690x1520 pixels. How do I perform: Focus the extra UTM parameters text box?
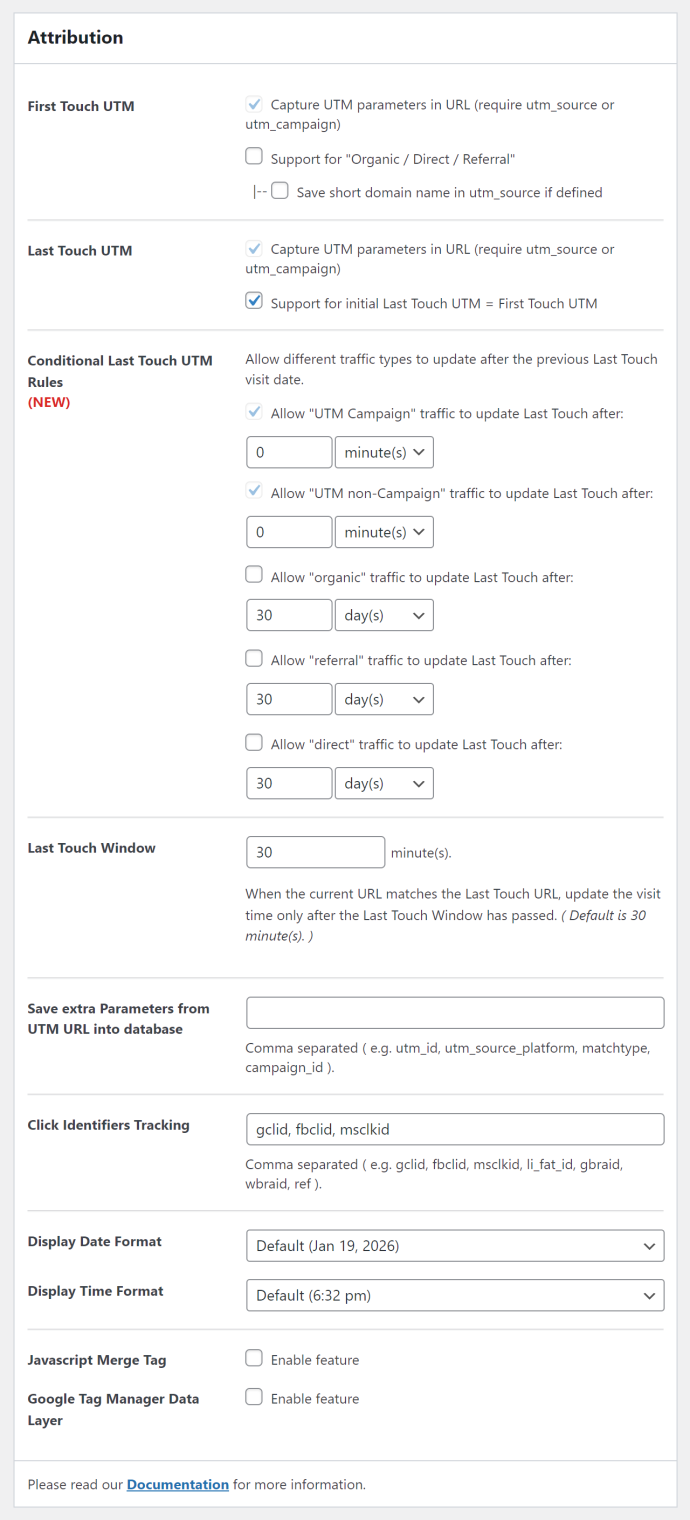click(455, 1012)
